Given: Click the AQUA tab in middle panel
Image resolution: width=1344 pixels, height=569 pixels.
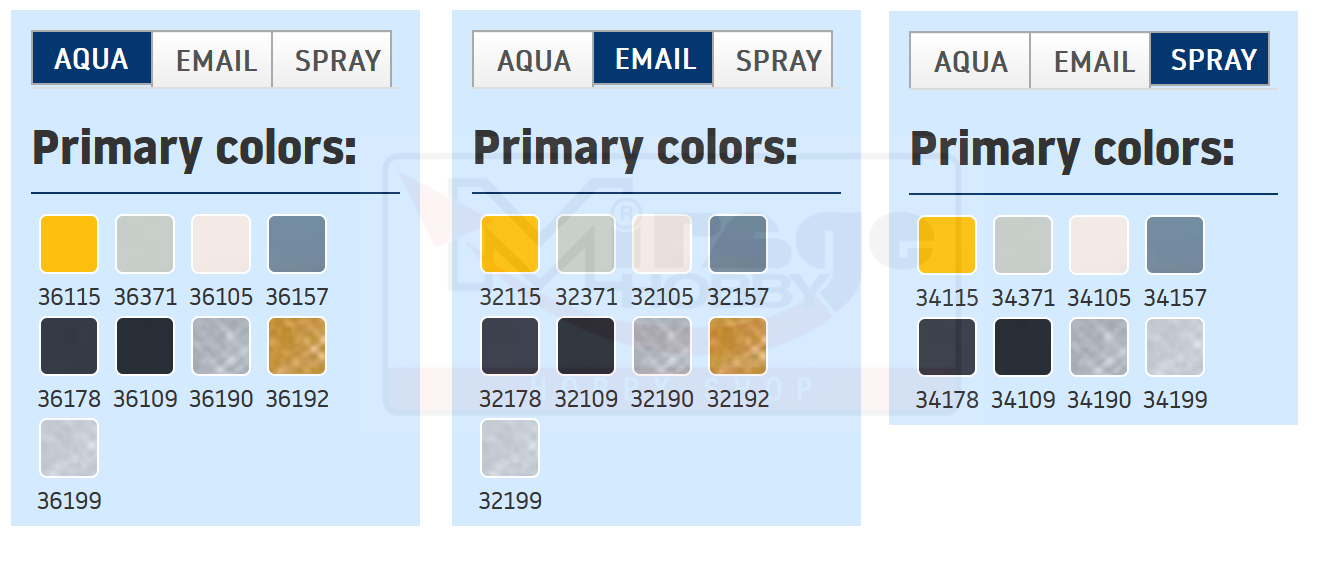Looking at the screenshot, I should point(533,60).
